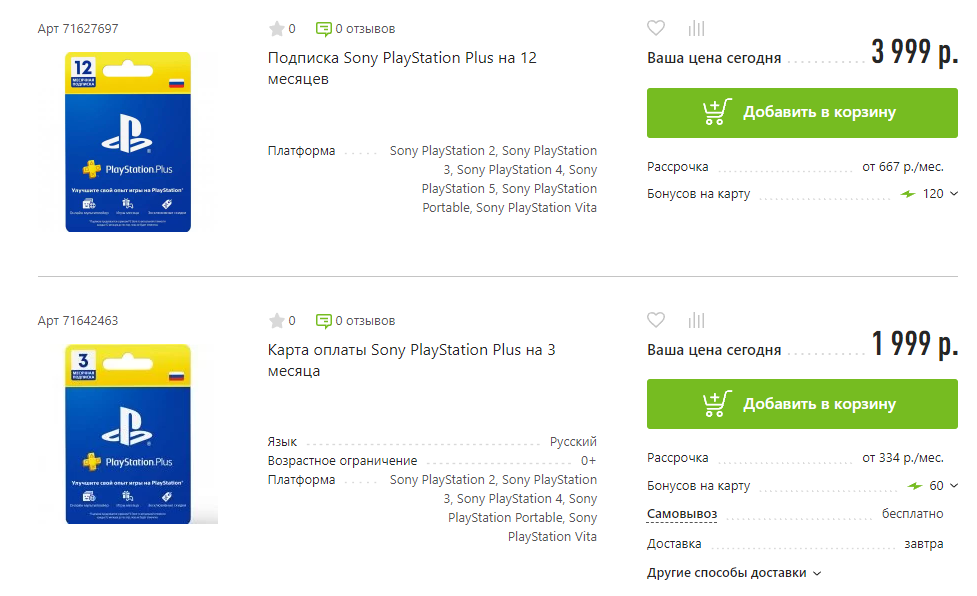Click the 3-month PlayStation Plus card image
977x596 pixels.
[x=128, y=434]
